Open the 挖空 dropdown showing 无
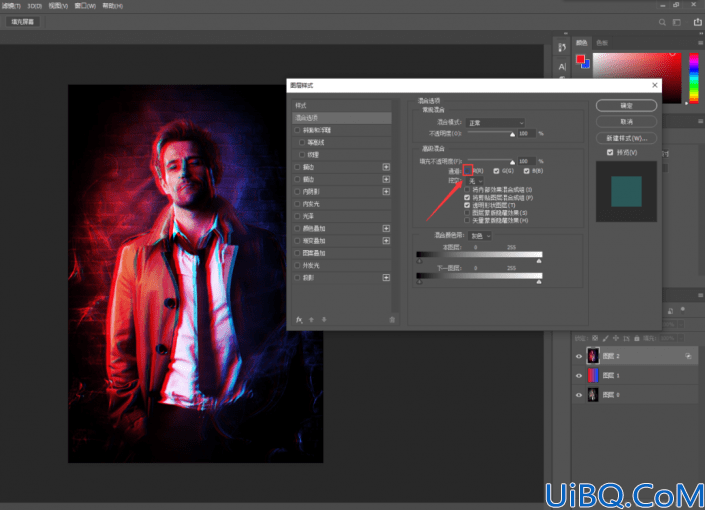The image size is (705, 510). point(475,181)
